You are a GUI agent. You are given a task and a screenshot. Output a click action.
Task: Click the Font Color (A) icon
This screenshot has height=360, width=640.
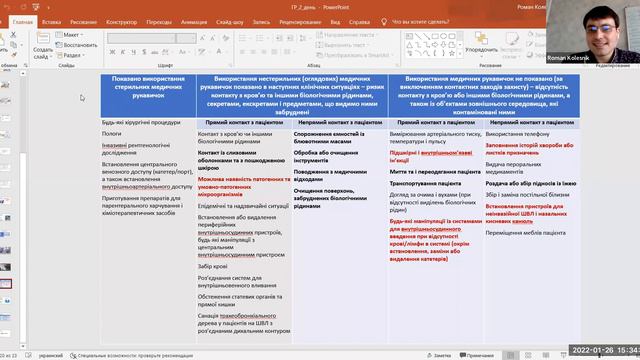coord(219,52)
